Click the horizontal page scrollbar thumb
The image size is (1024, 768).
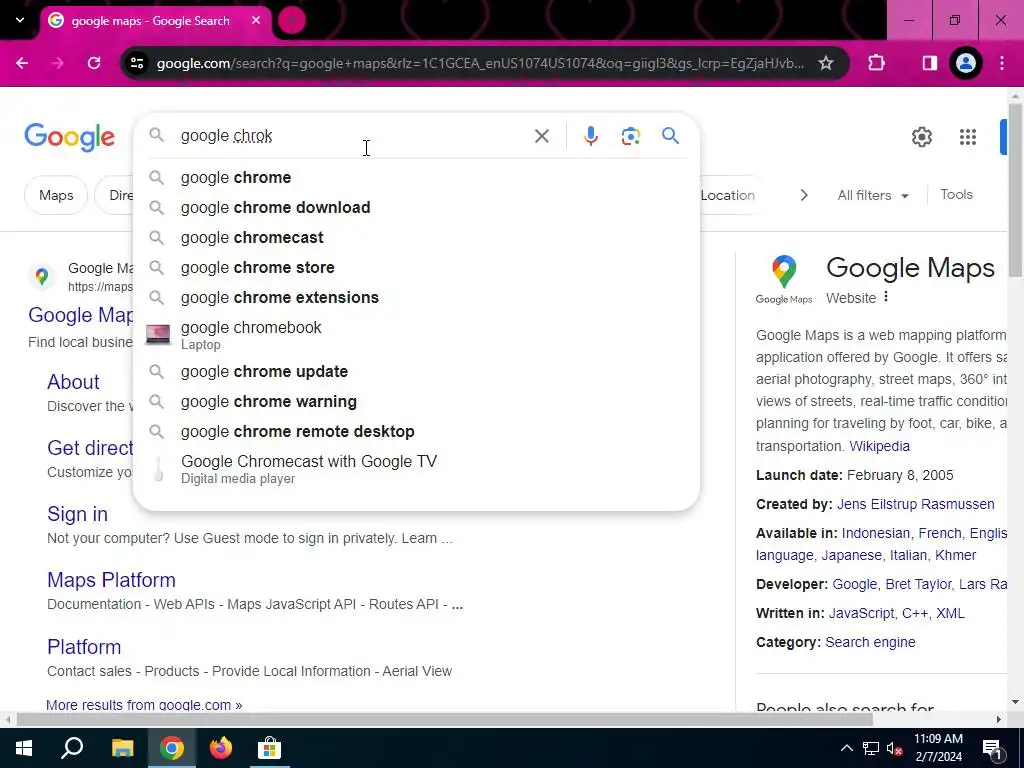[444, 720]
